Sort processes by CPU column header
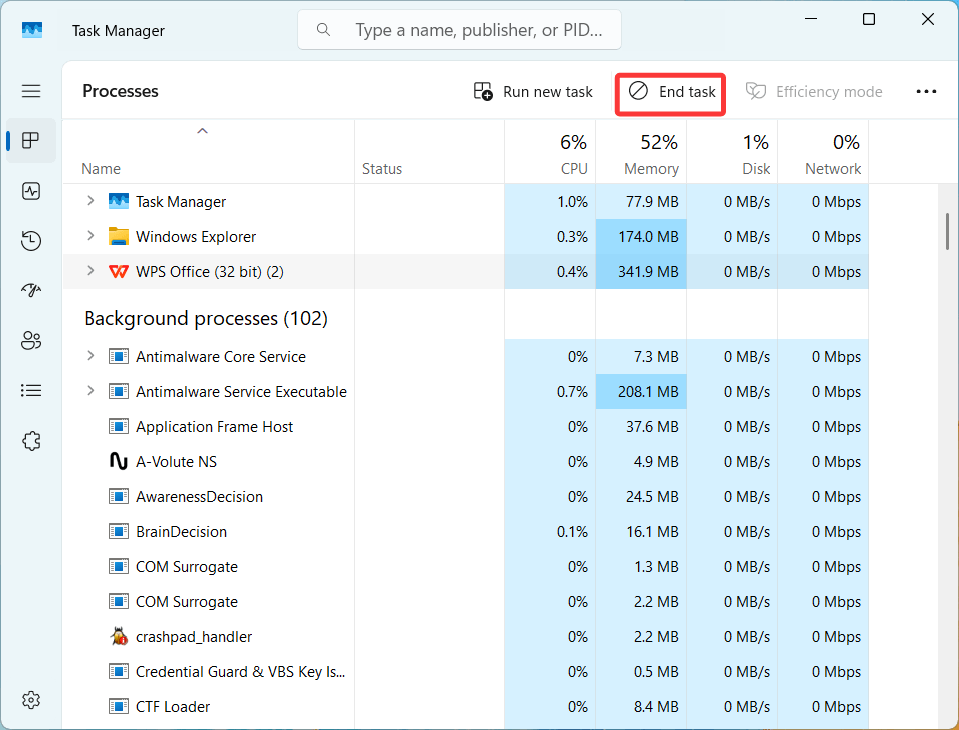Viewport: 959px width, 730px height. pos(560,155)
